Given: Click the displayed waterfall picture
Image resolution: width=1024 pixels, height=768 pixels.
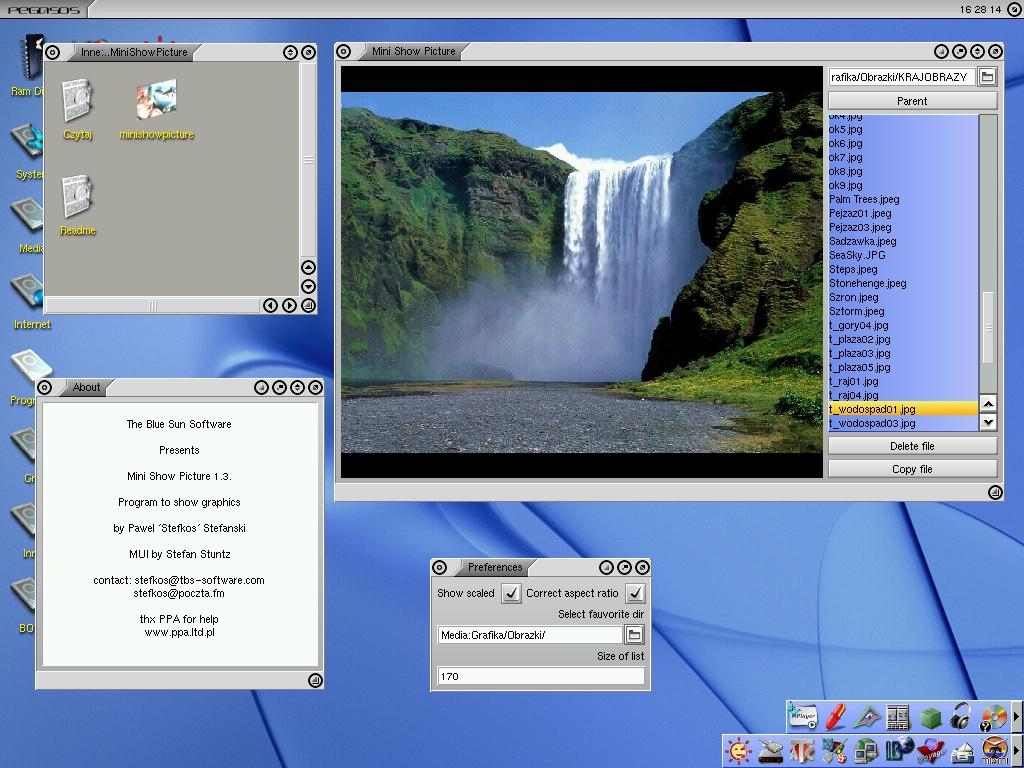Looking at the screenshot, I should [581, 272].
